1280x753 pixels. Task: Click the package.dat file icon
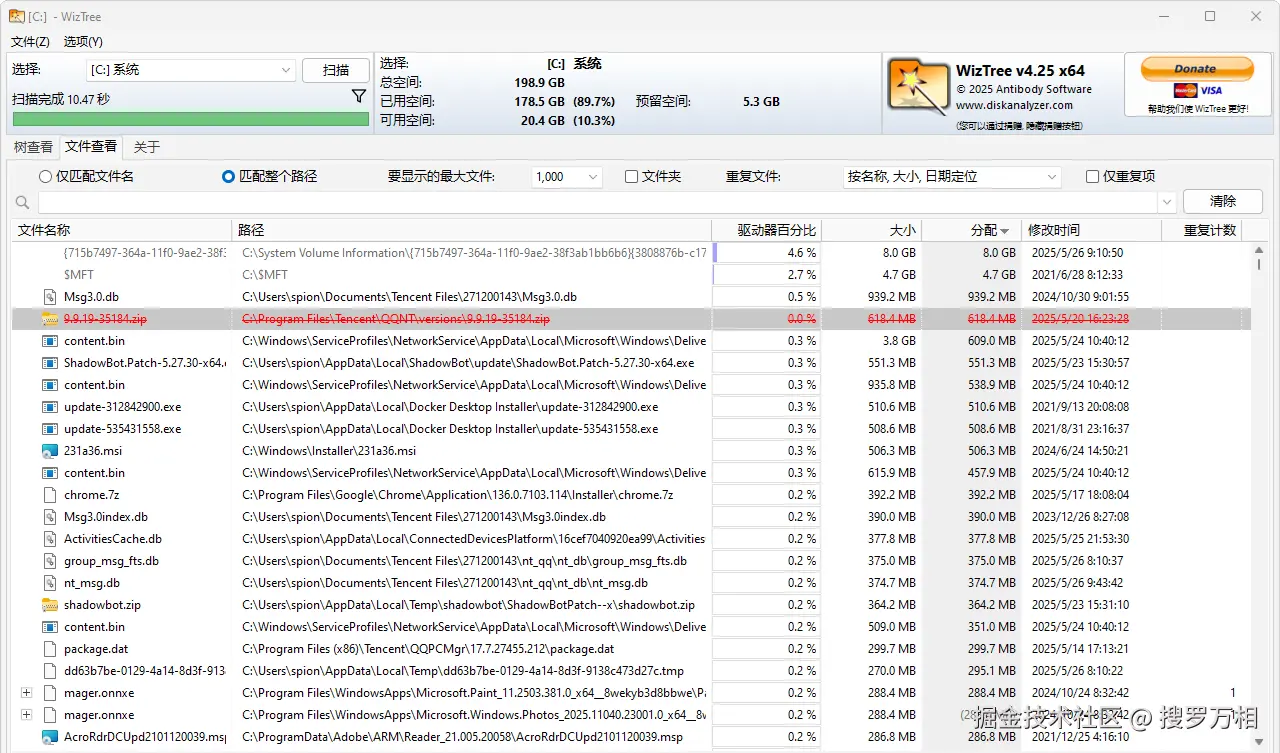click(x=50, y=649)
